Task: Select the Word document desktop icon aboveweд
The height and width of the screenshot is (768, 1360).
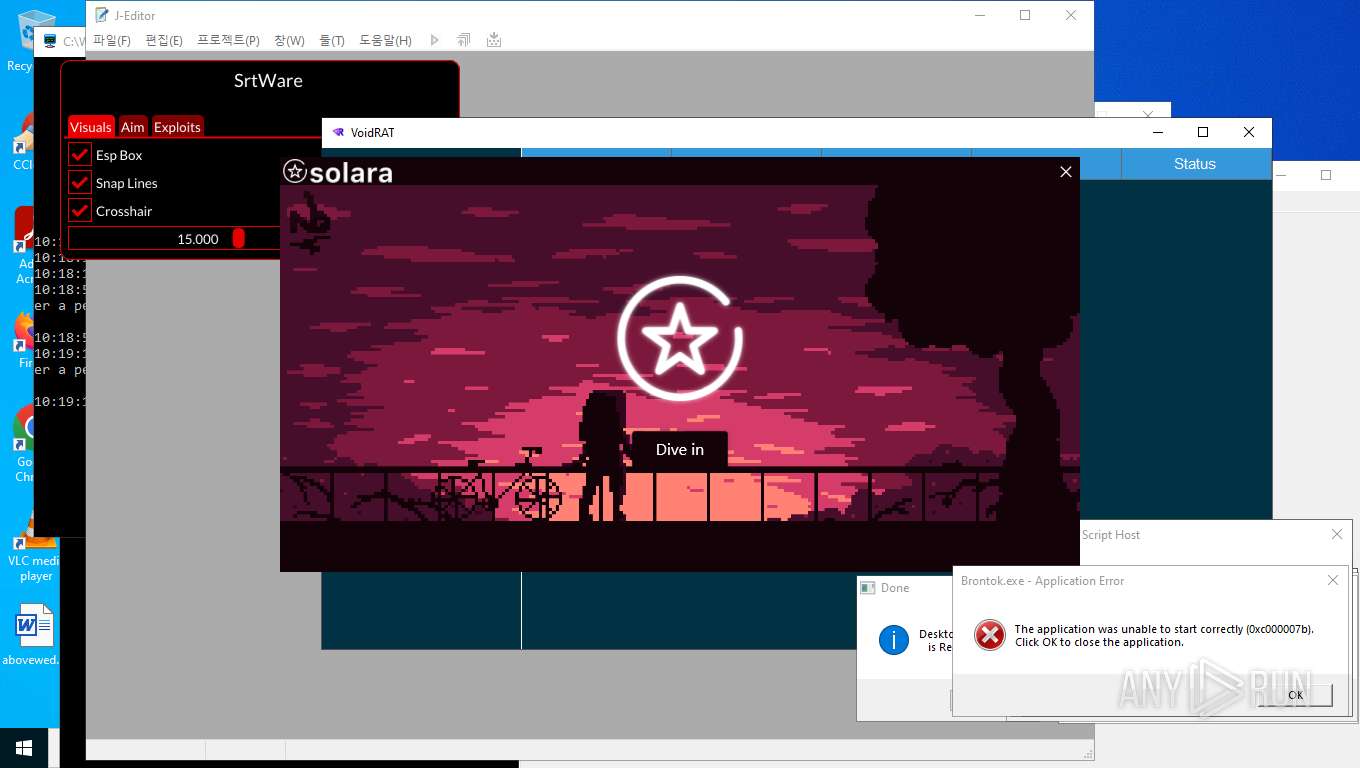Action: [x=33, y=634]
